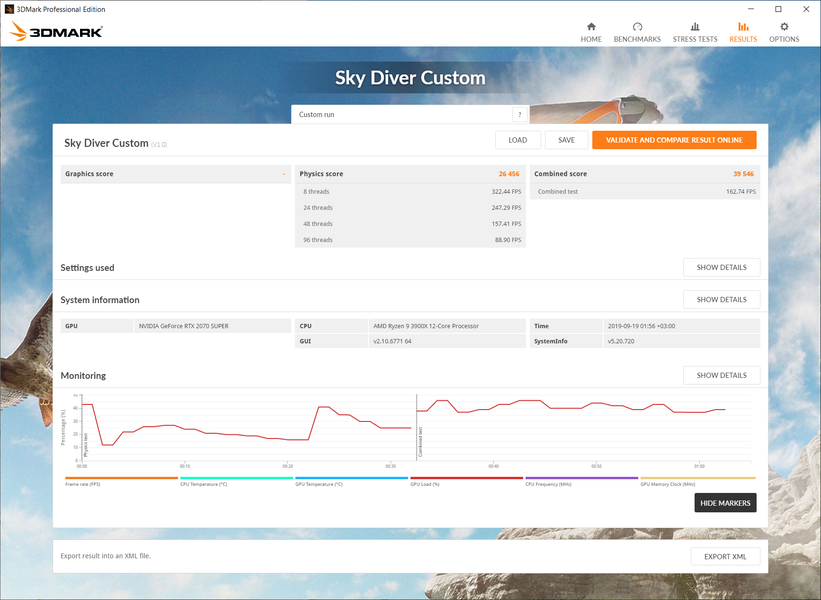The height and width of the screenshot is (600, 821).
Task: Click the LOAD button
Action: click(x=518, y=140)
